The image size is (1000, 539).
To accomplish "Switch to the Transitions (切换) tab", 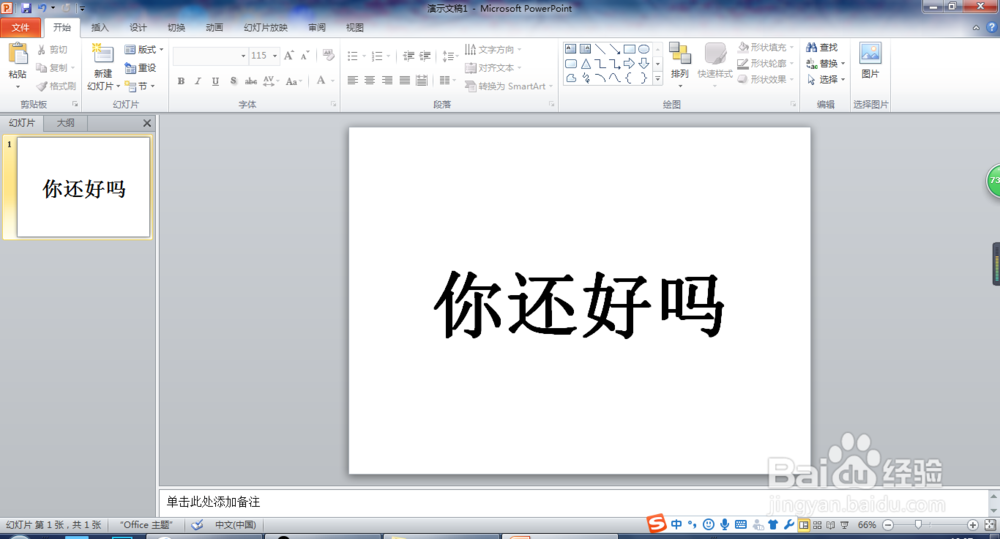I will 176,27.
